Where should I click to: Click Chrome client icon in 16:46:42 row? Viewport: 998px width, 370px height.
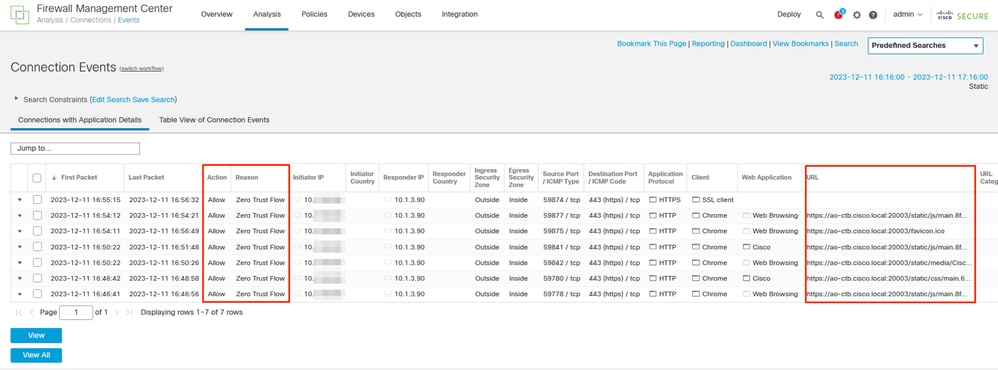(696, 278)
